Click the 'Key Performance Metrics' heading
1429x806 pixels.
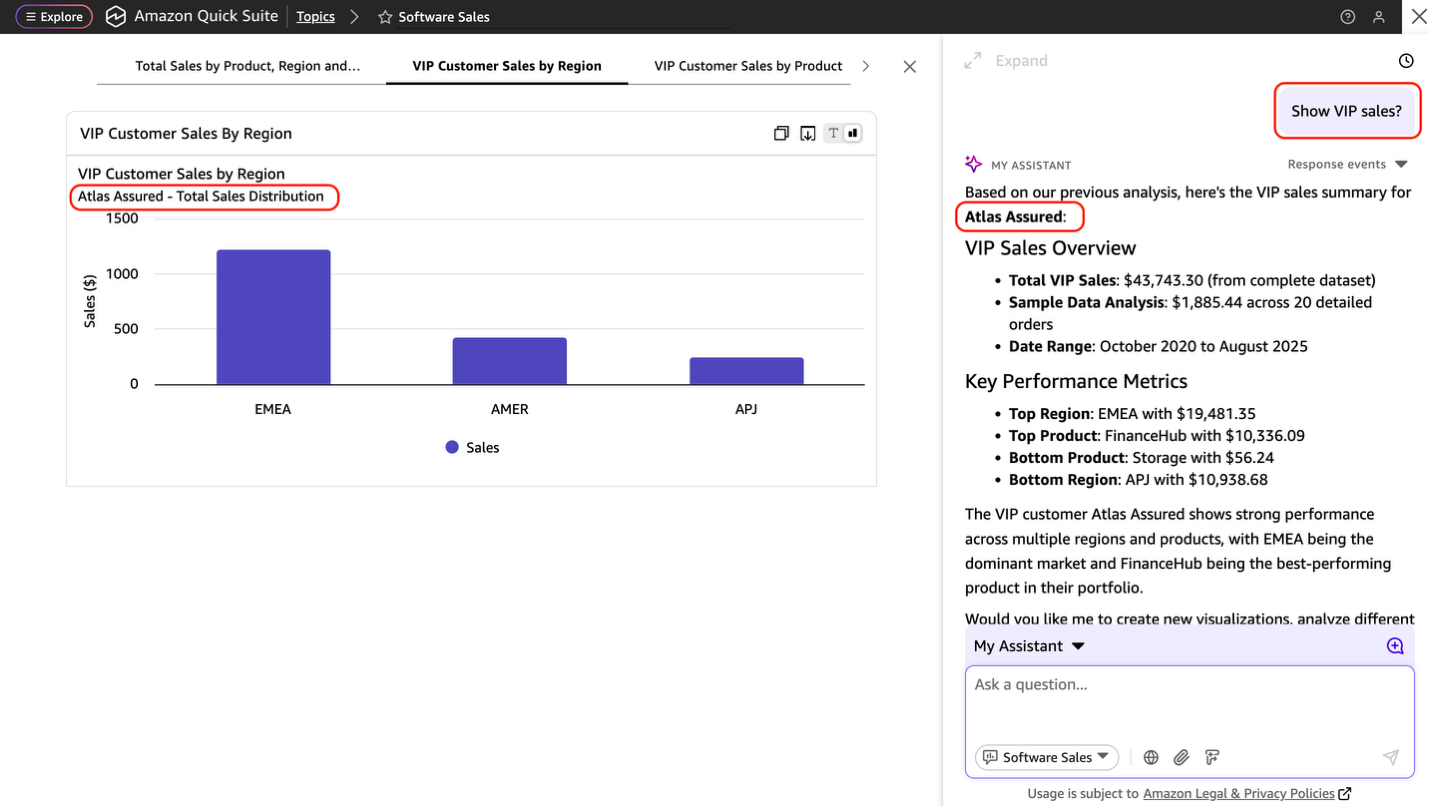click(1076, 381)
